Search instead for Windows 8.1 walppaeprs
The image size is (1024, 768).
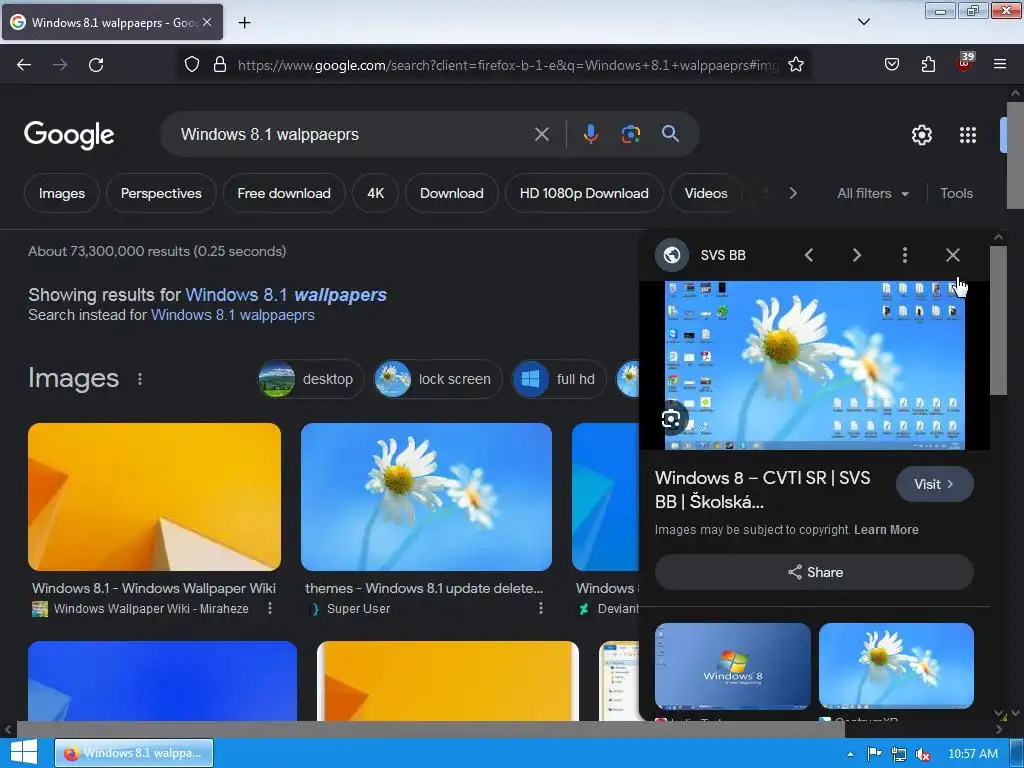coord(232,315)
